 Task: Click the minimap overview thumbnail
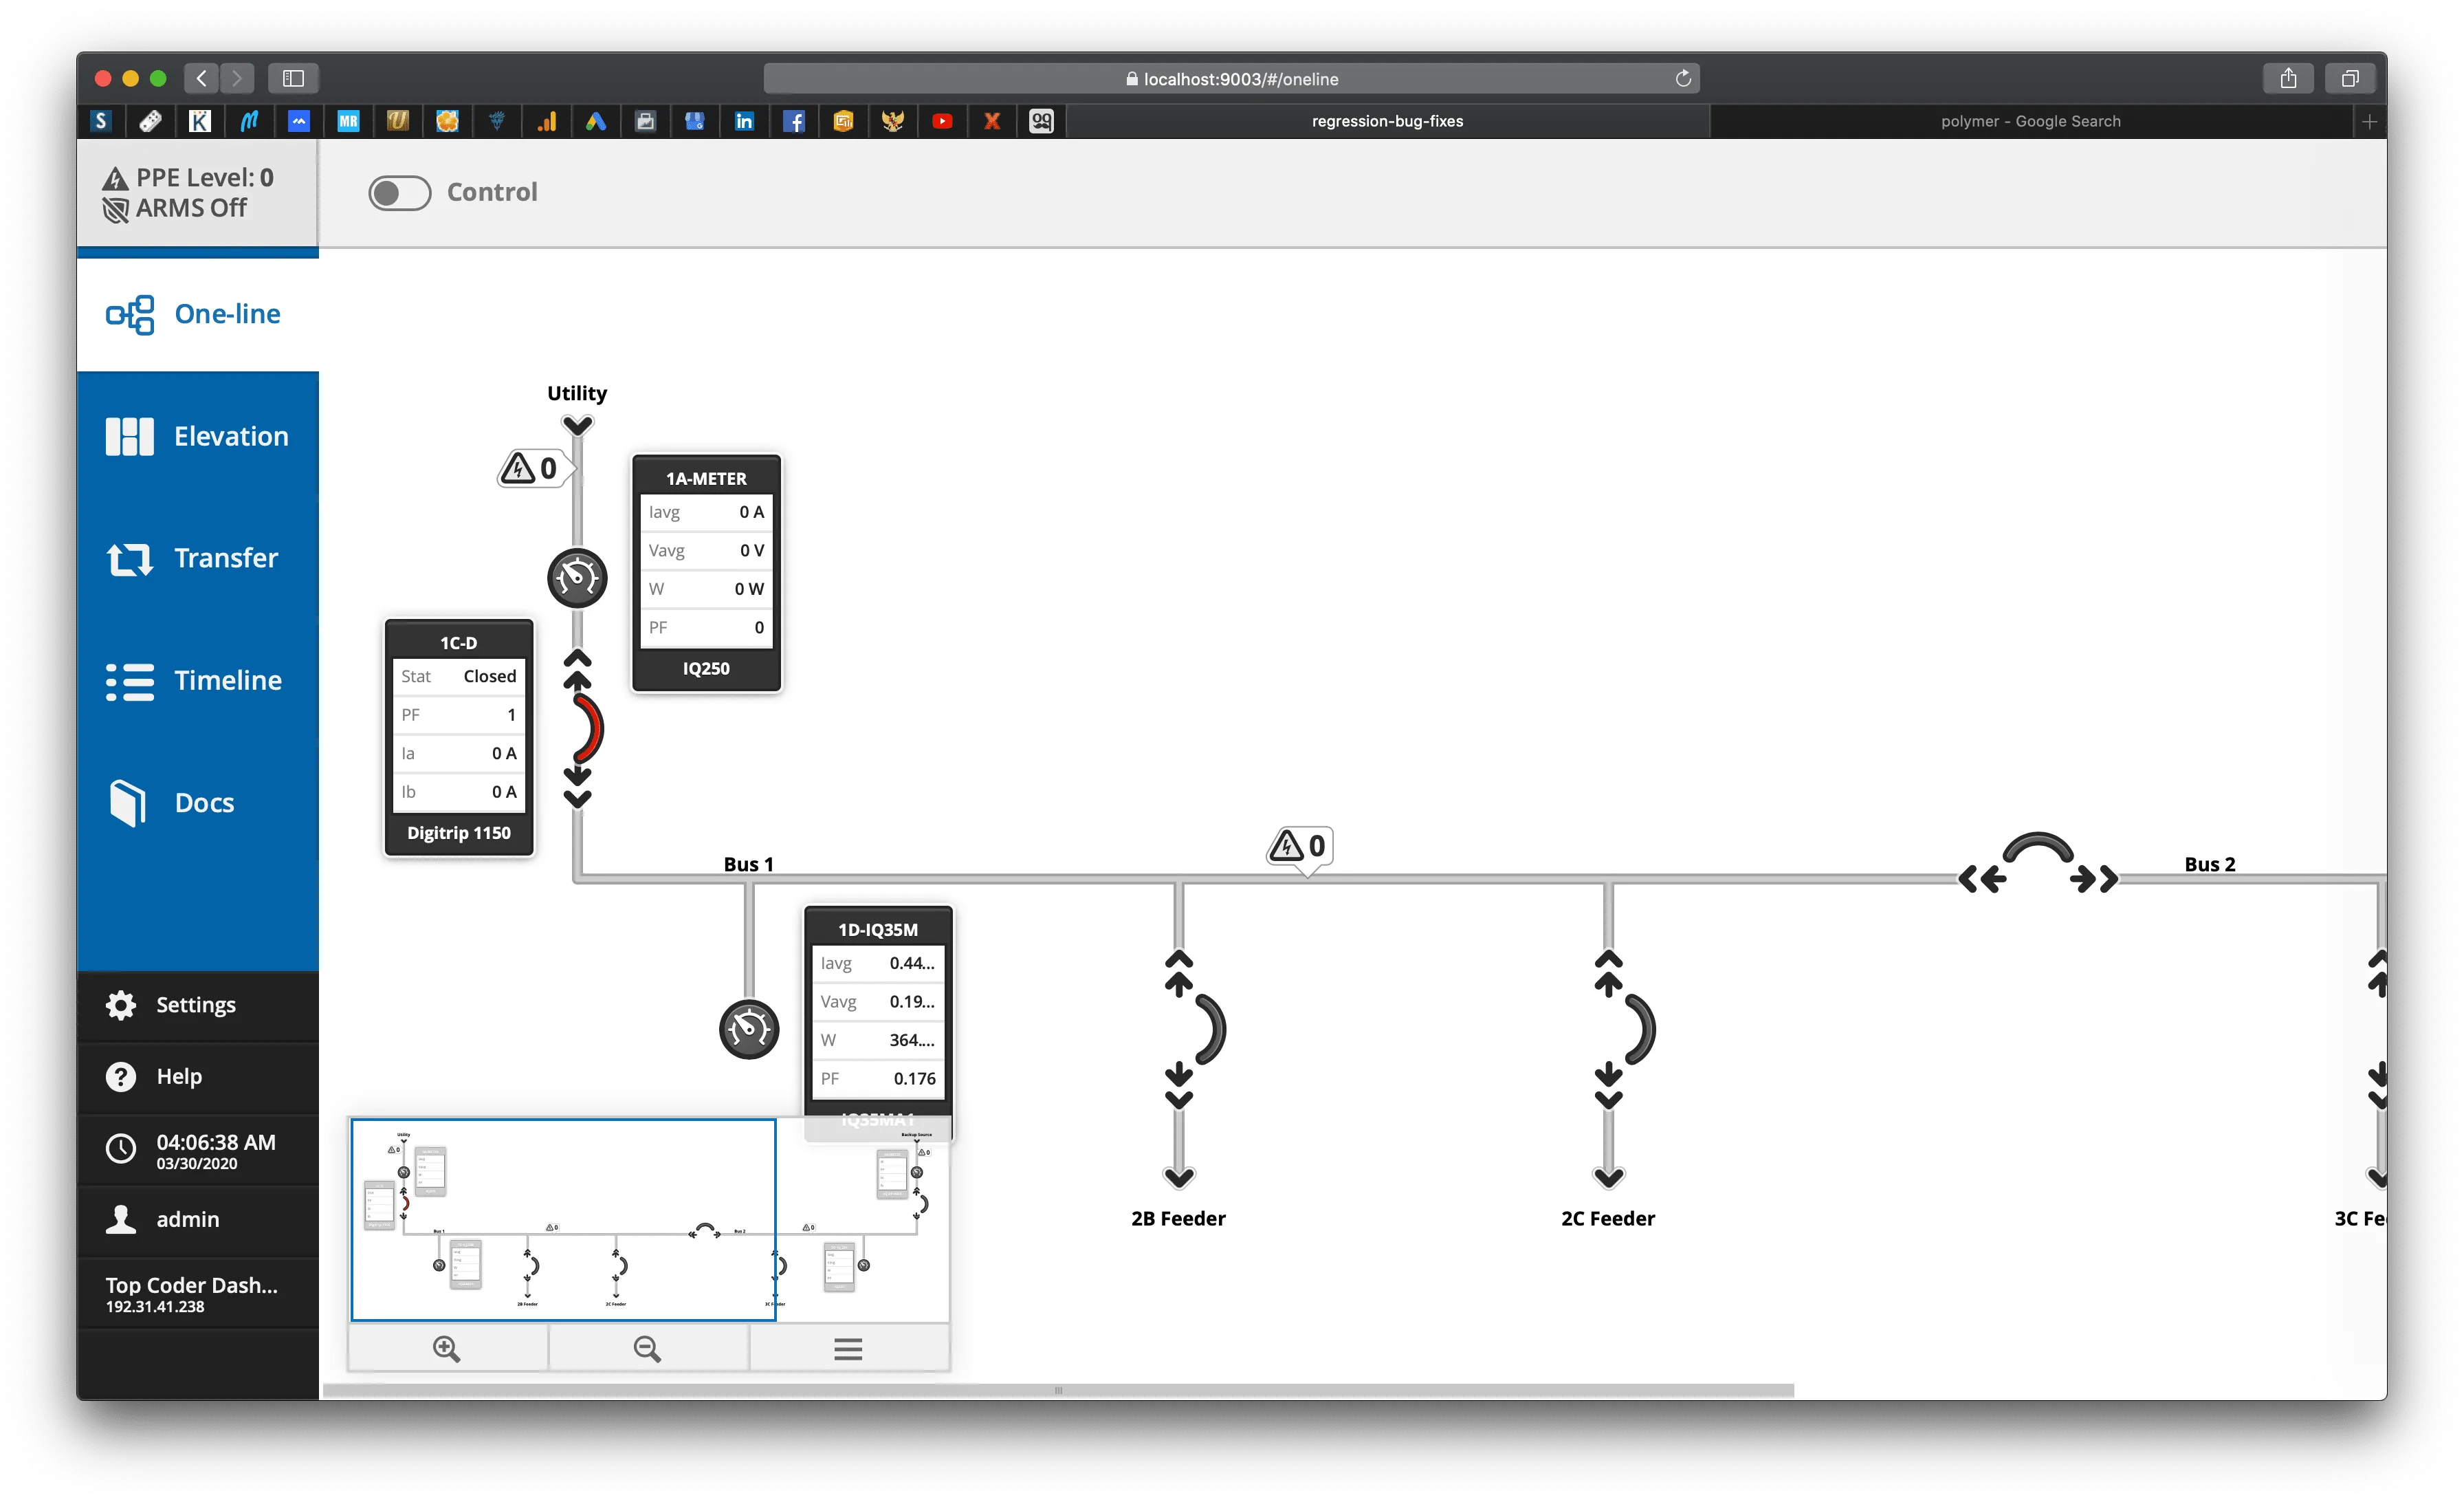(649, 1220)
